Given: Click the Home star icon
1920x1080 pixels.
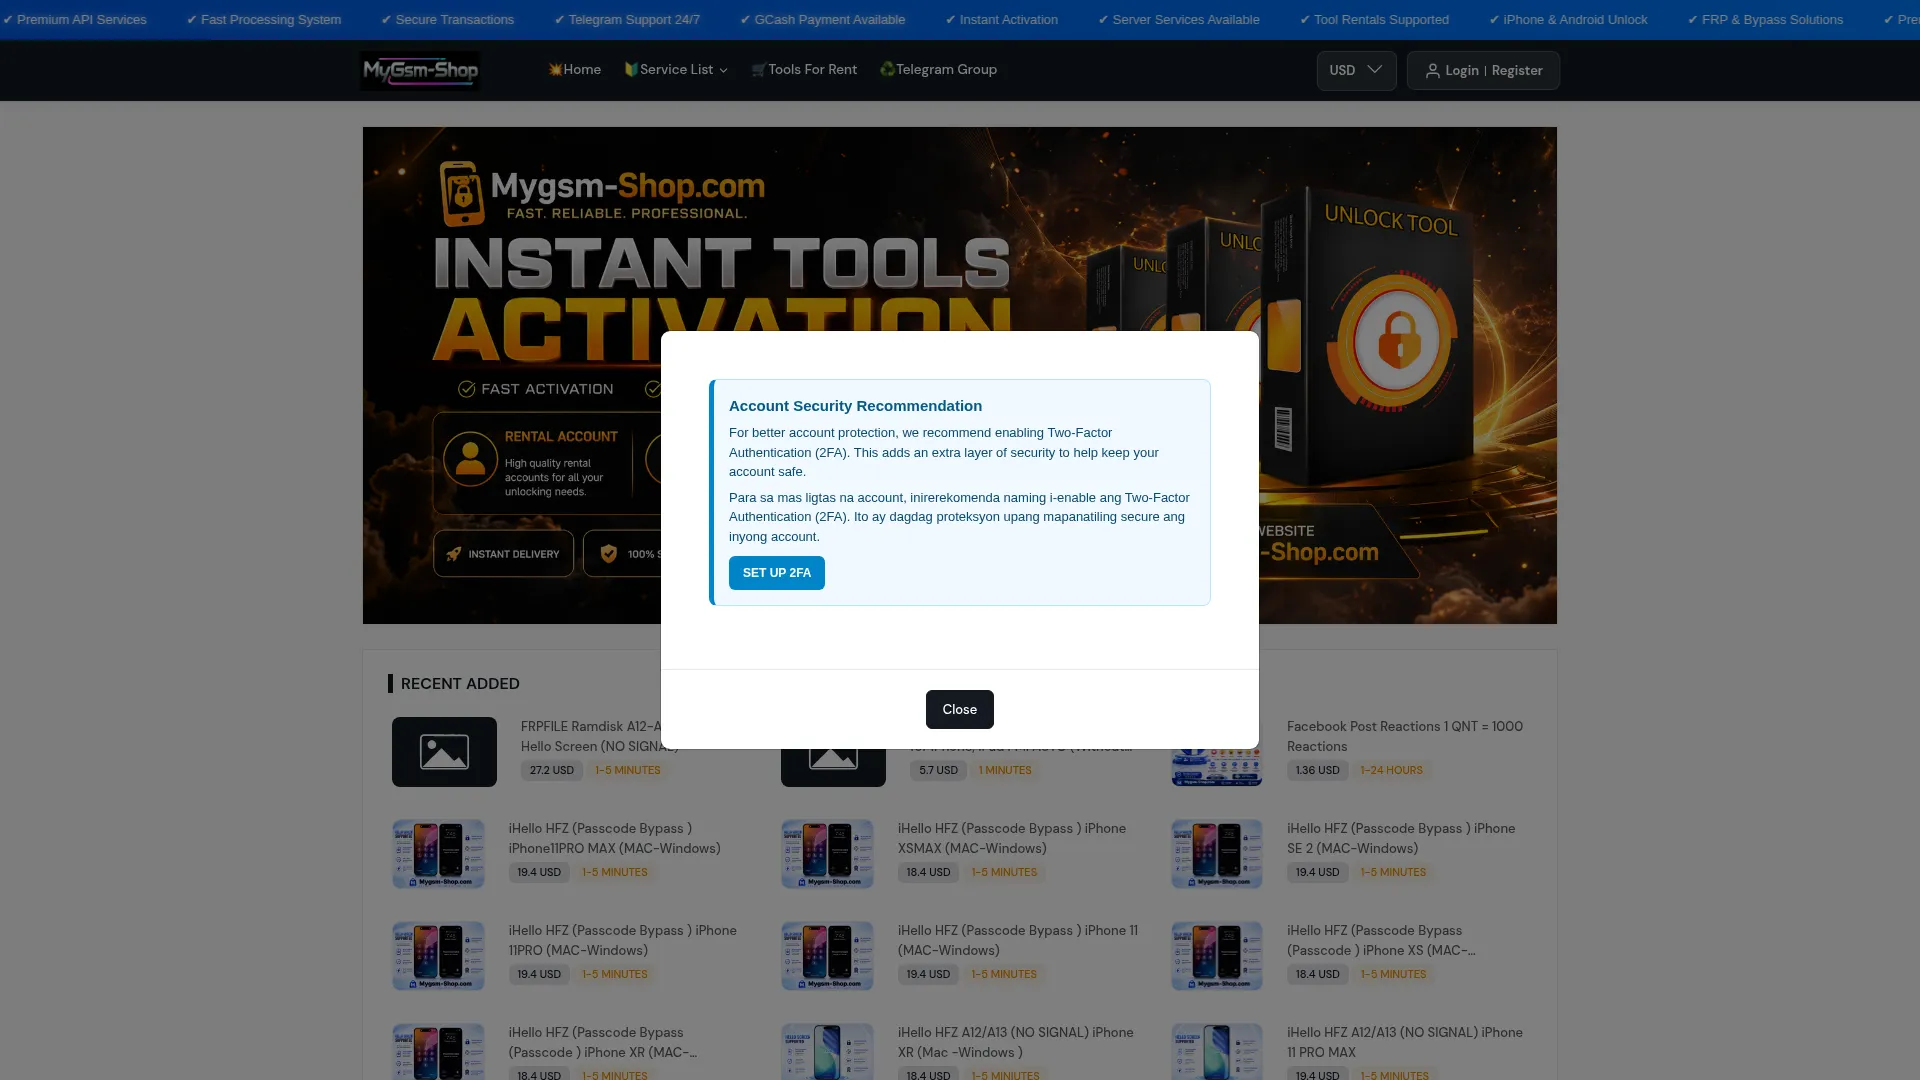Looking at the screenshot, I should (x=555, y=70).
